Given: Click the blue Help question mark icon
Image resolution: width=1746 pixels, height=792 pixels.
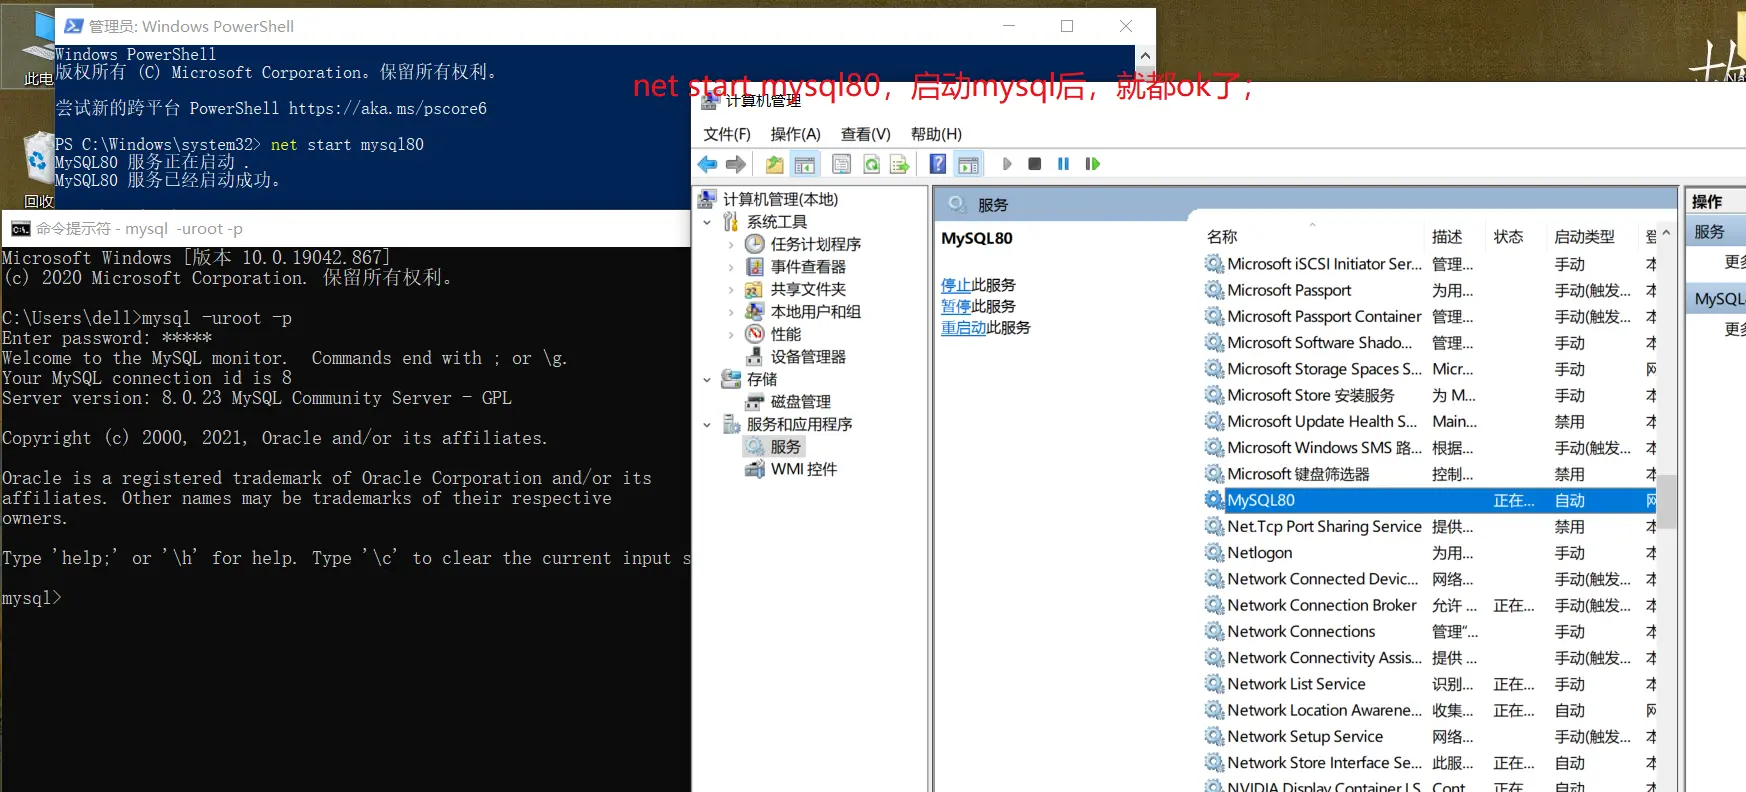Looking at the screenshot, I should [937, 164].
